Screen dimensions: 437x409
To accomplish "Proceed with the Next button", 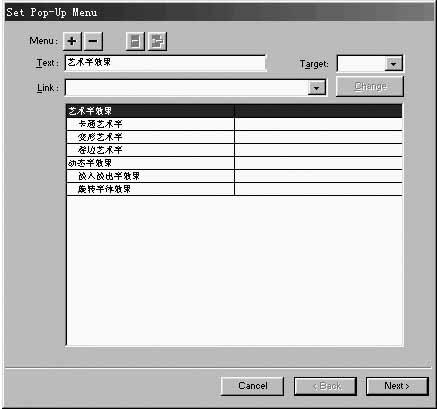I will coord(397,386).
